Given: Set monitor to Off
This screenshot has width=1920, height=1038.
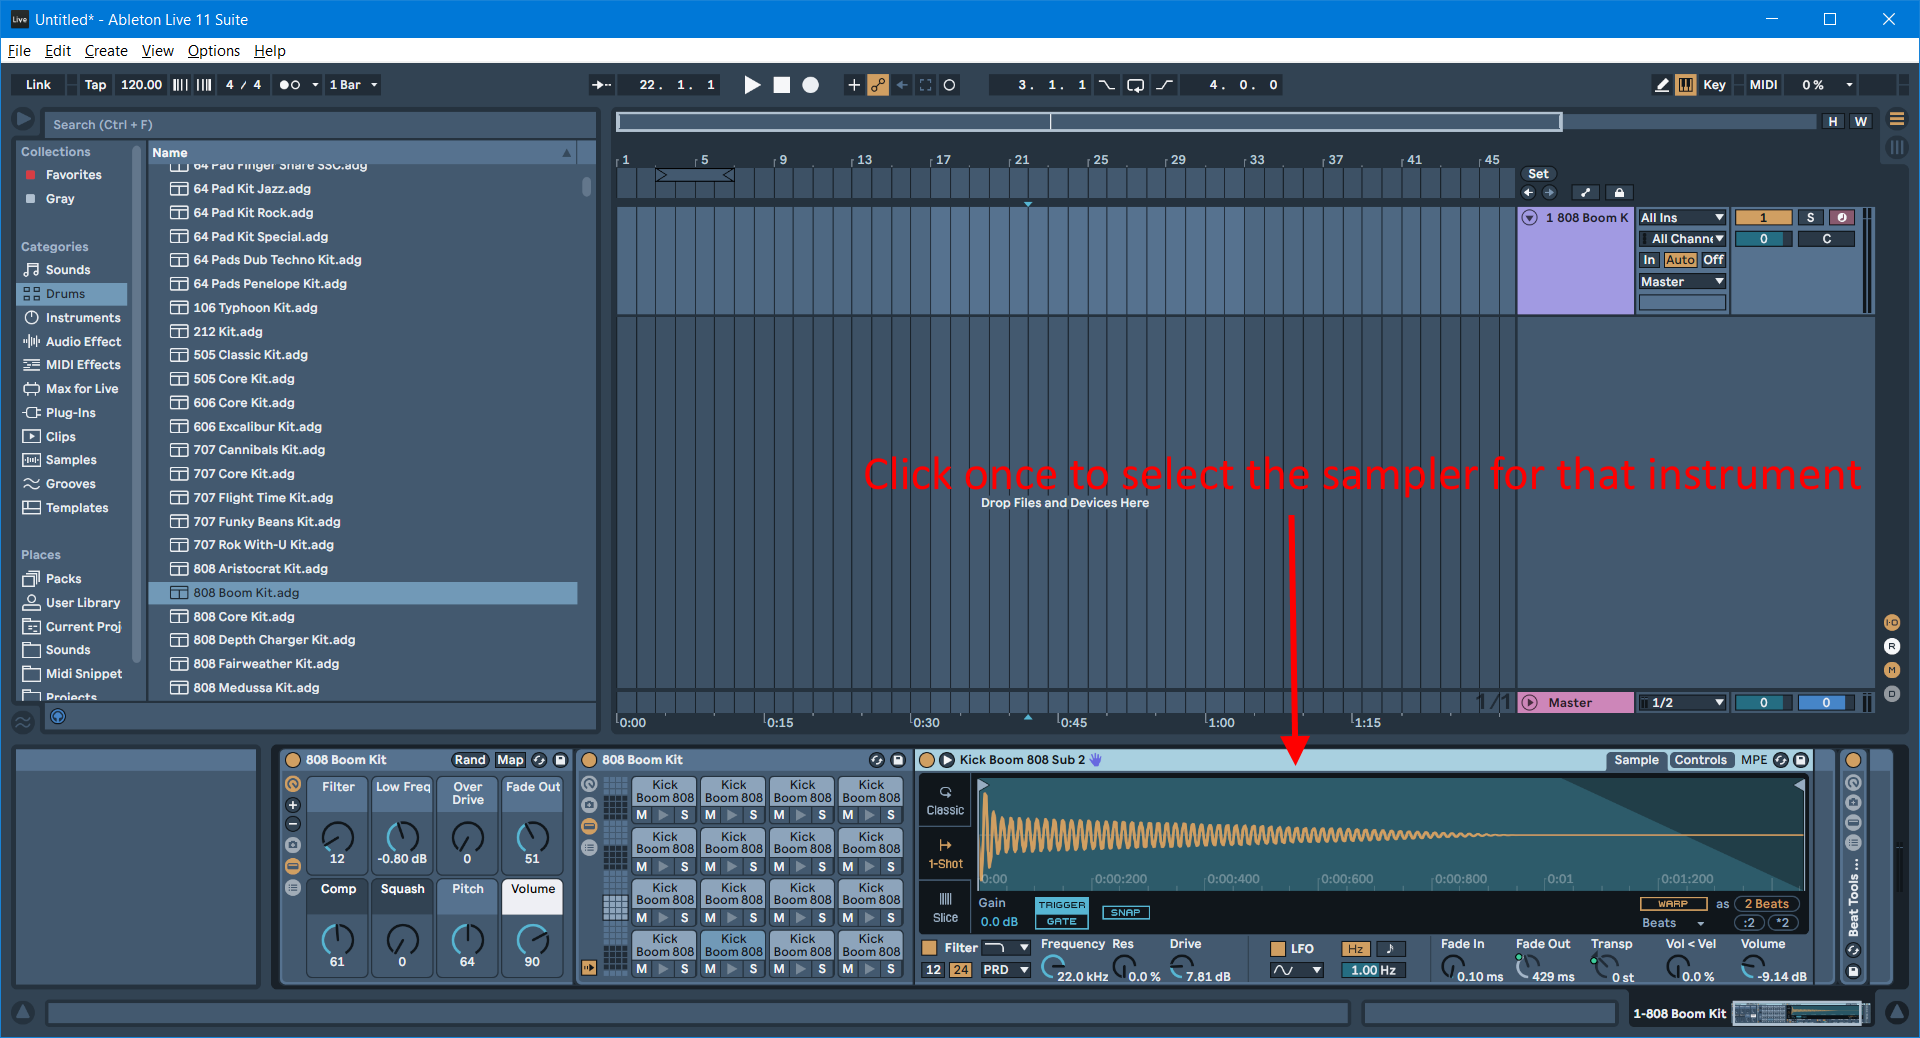Looking at the screenshot, I should tap(1713, 260).
